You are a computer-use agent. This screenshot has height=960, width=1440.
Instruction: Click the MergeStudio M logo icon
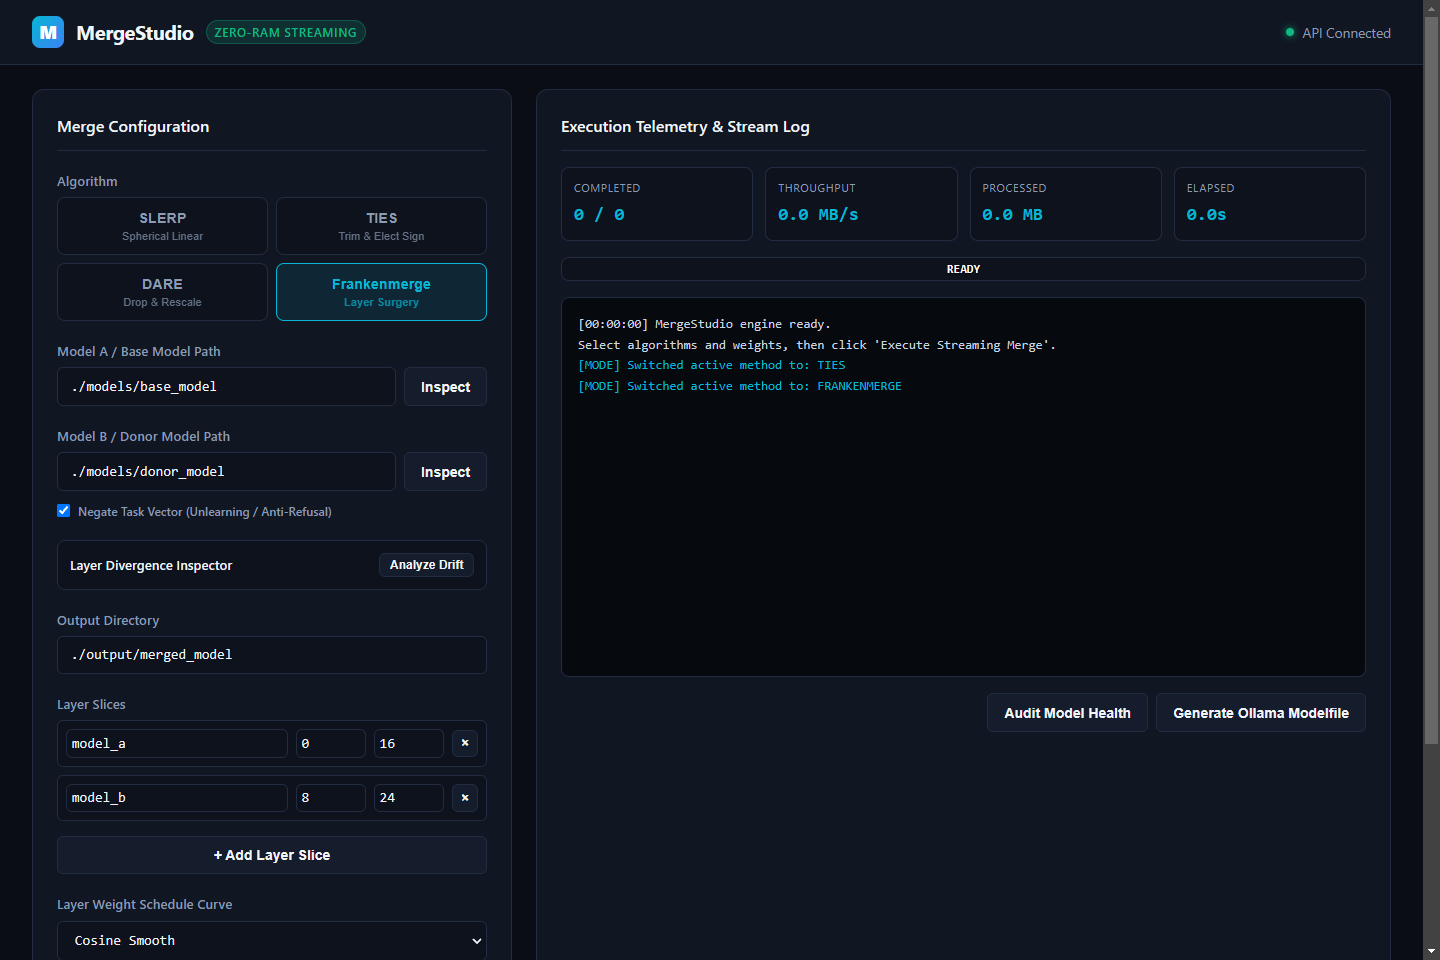coord(48,32)
